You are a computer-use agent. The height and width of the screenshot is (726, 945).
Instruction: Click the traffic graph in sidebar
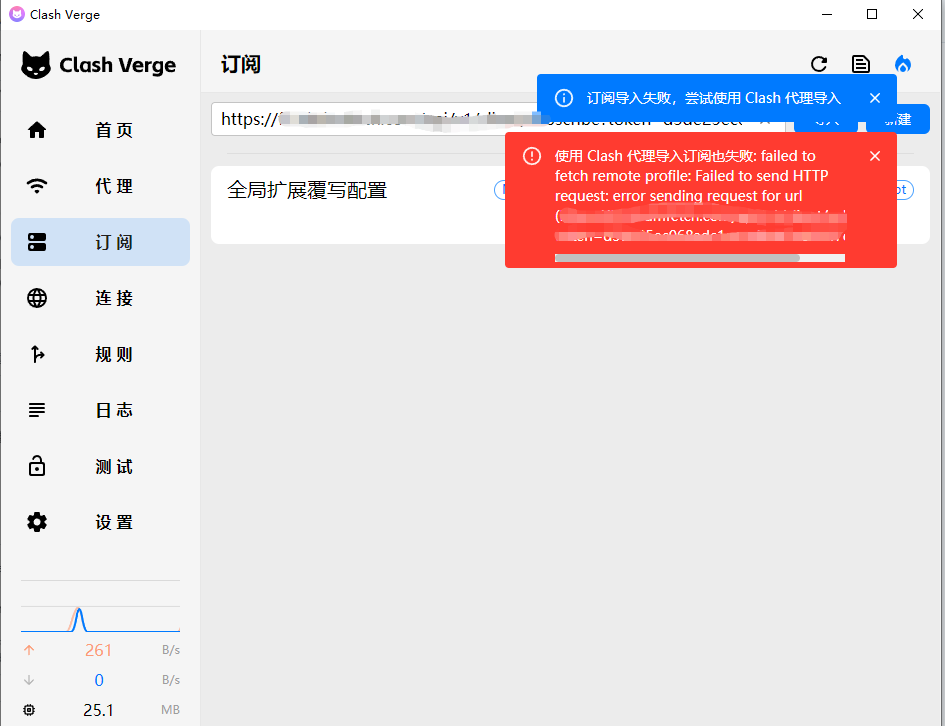click(x=100, y=619)
